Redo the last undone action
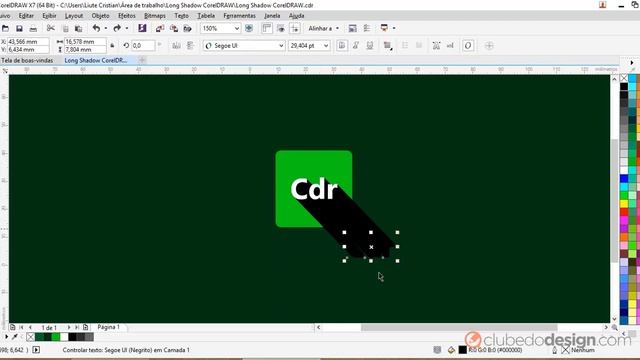 [x=117, y=28]
